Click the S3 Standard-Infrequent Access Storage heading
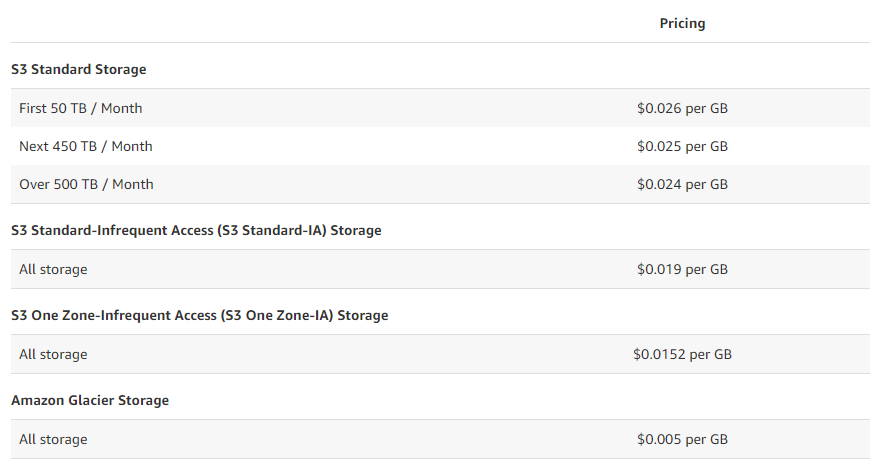 [196, 231]
